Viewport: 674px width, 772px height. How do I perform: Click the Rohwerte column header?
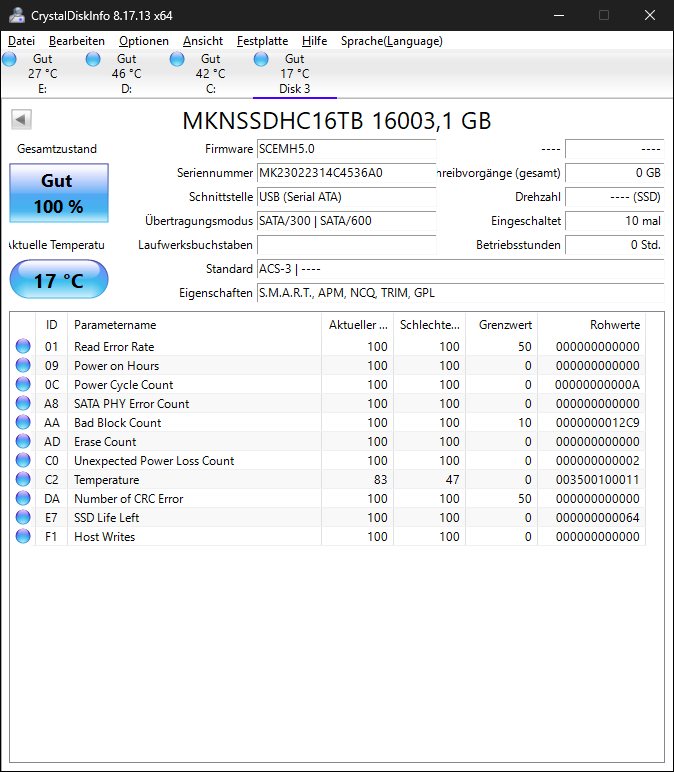click(592, 325)
